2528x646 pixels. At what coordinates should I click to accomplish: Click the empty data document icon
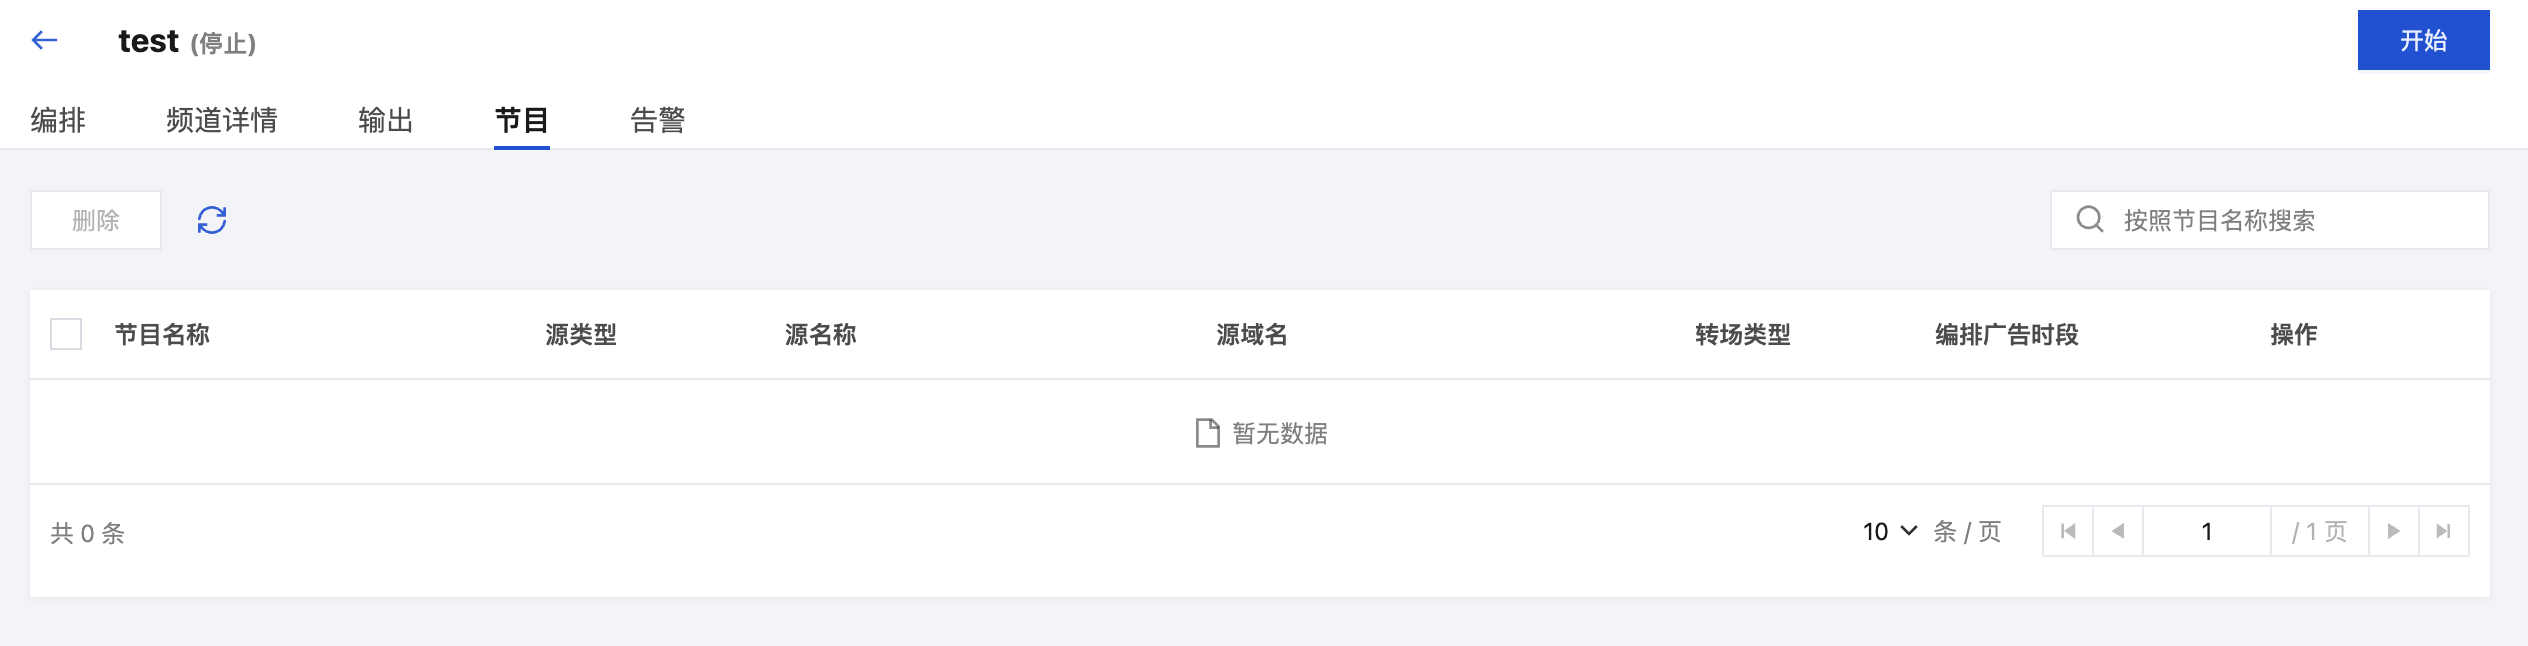[1208, 433]
